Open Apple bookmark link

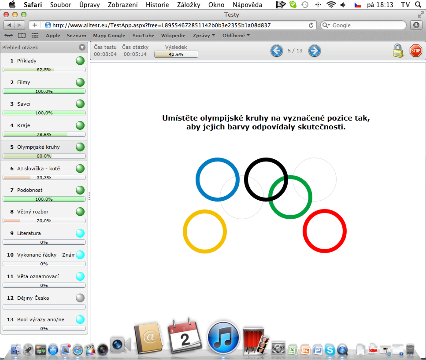tap(53, 35)
